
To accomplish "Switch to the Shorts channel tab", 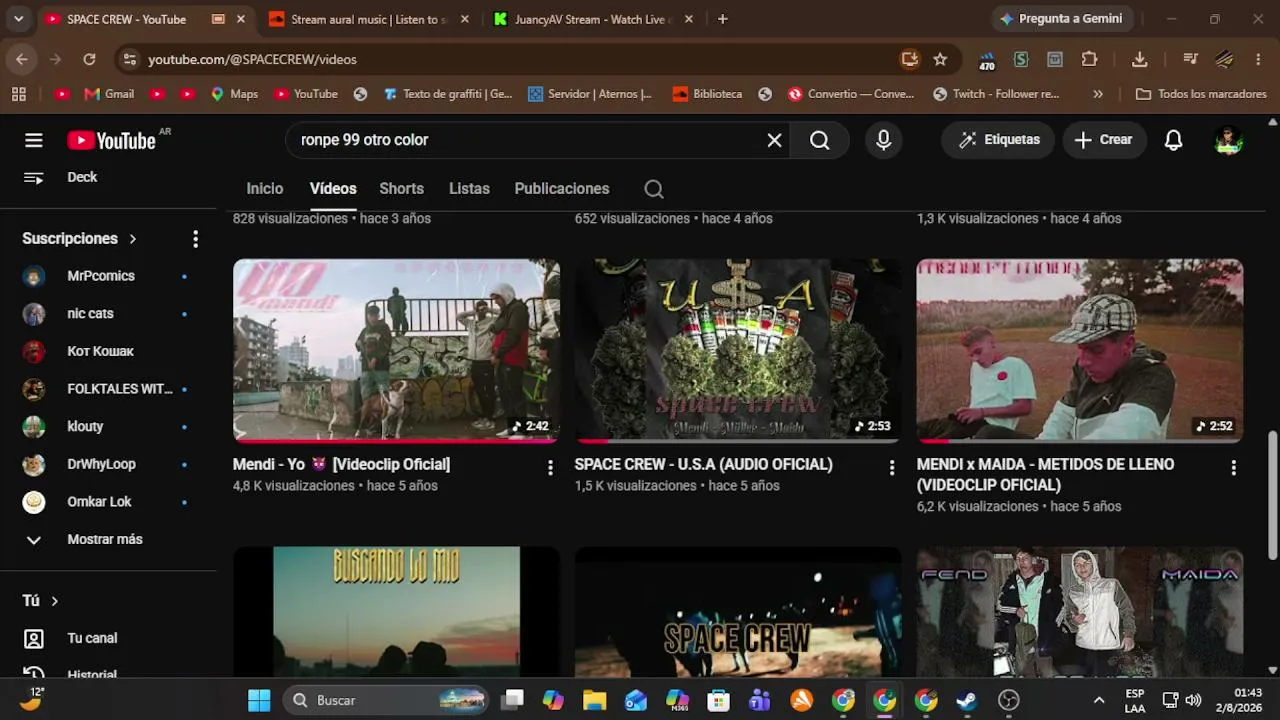I will pyautogui.click(x=402, y=189).
